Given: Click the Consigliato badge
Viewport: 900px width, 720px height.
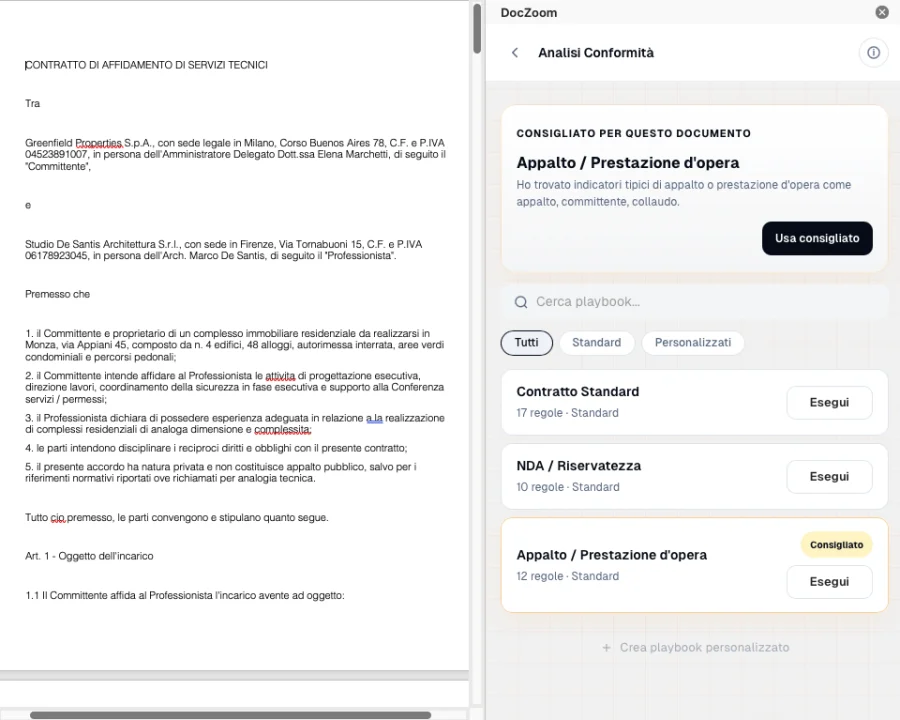Looking at the screenshot, I should click(x=836, y=545).
